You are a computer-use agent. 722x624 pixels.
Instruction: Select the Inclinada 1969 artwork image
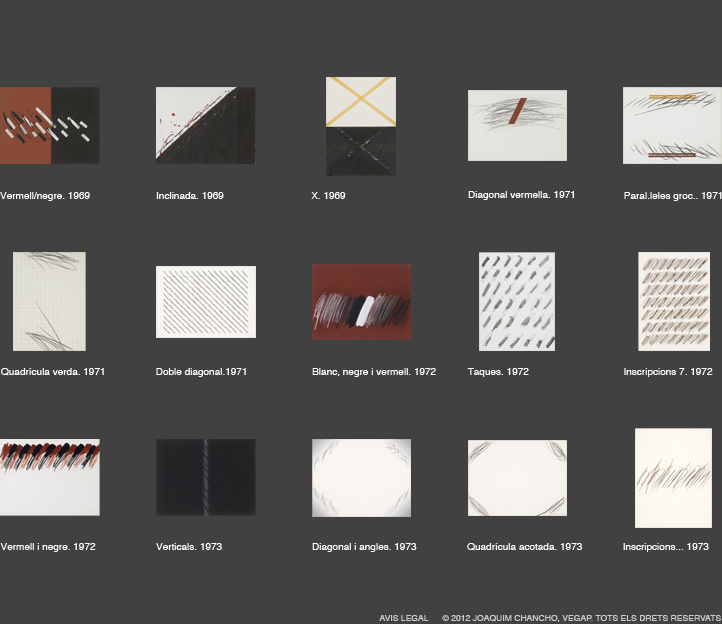click(205, 125)
